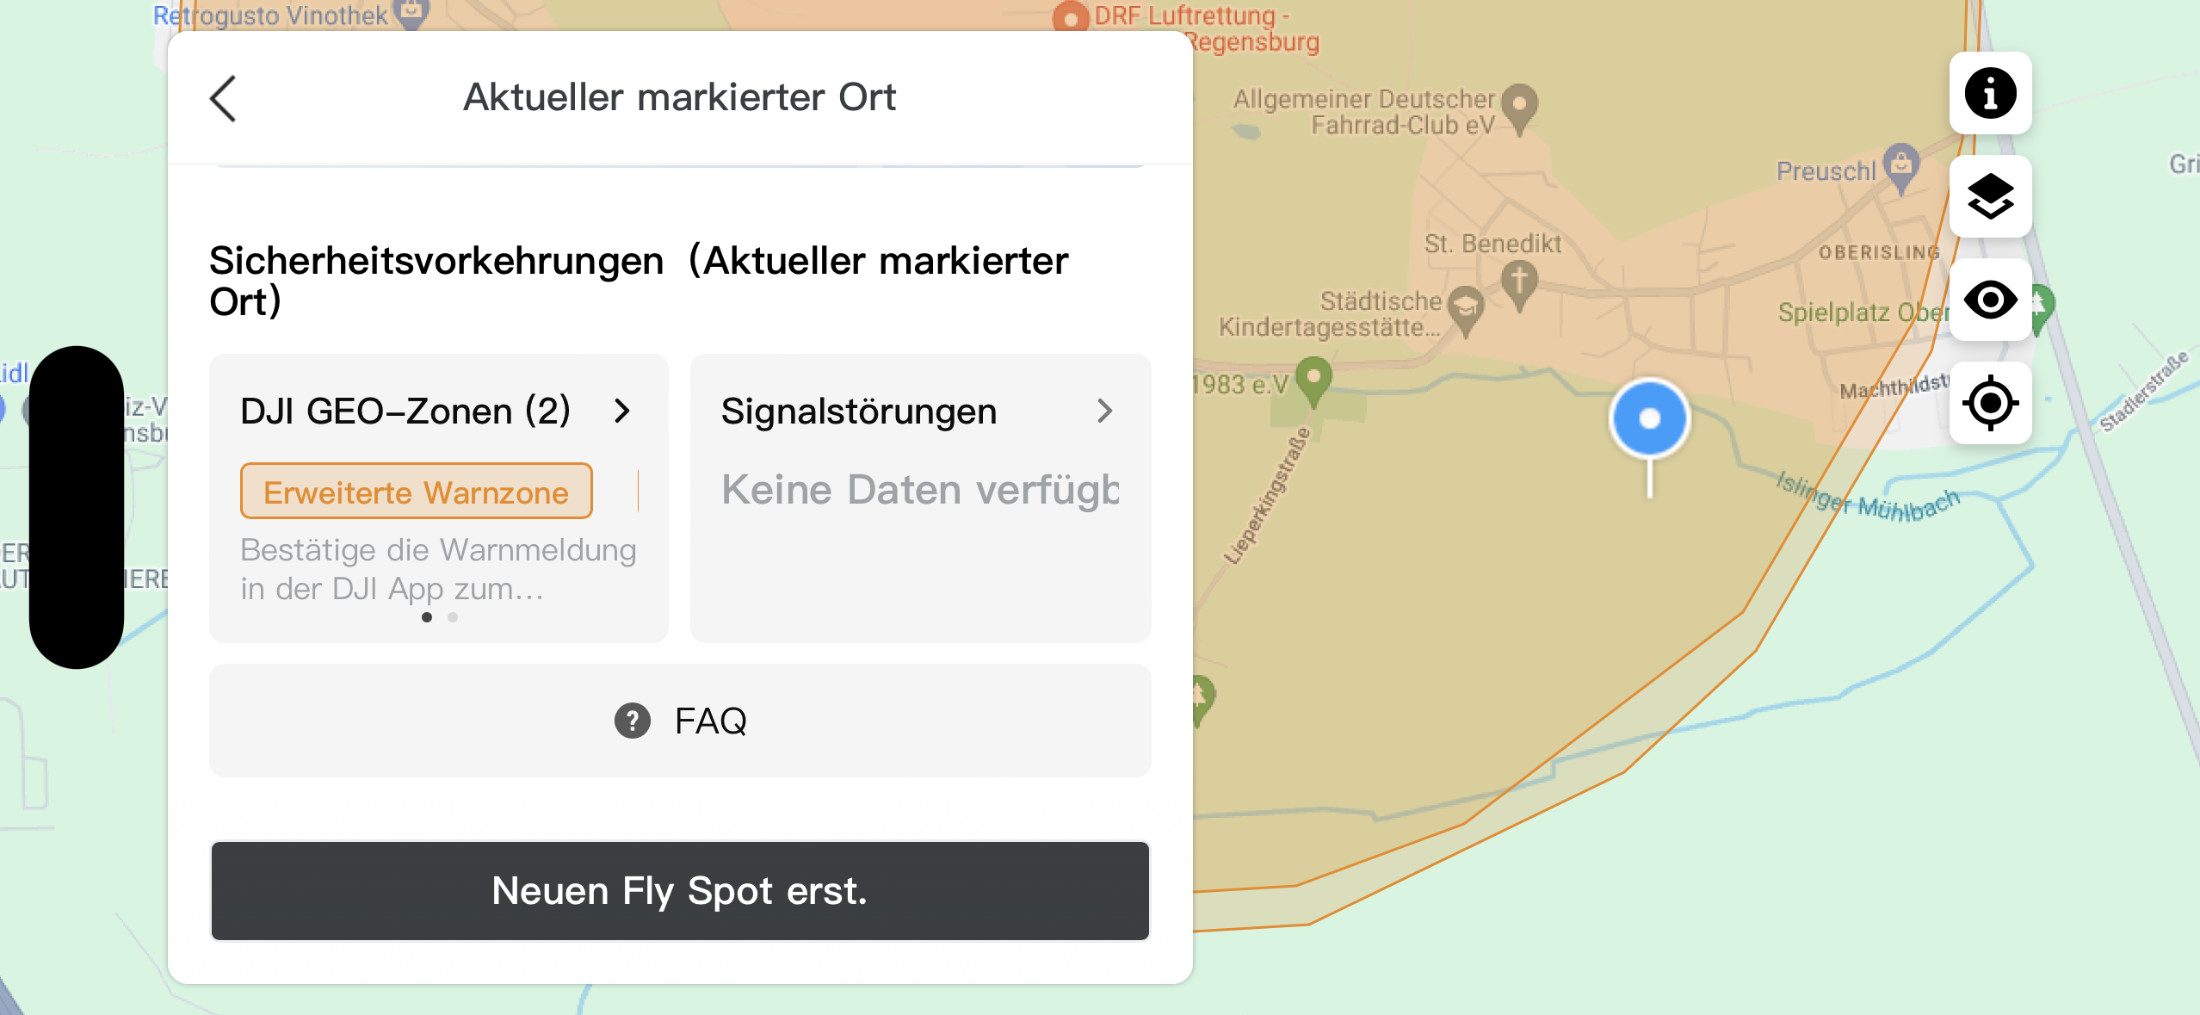The height and width of the screenshot is (1015, 2200).
Task: Switch to second GEO zone page dot
Action: 453,617
